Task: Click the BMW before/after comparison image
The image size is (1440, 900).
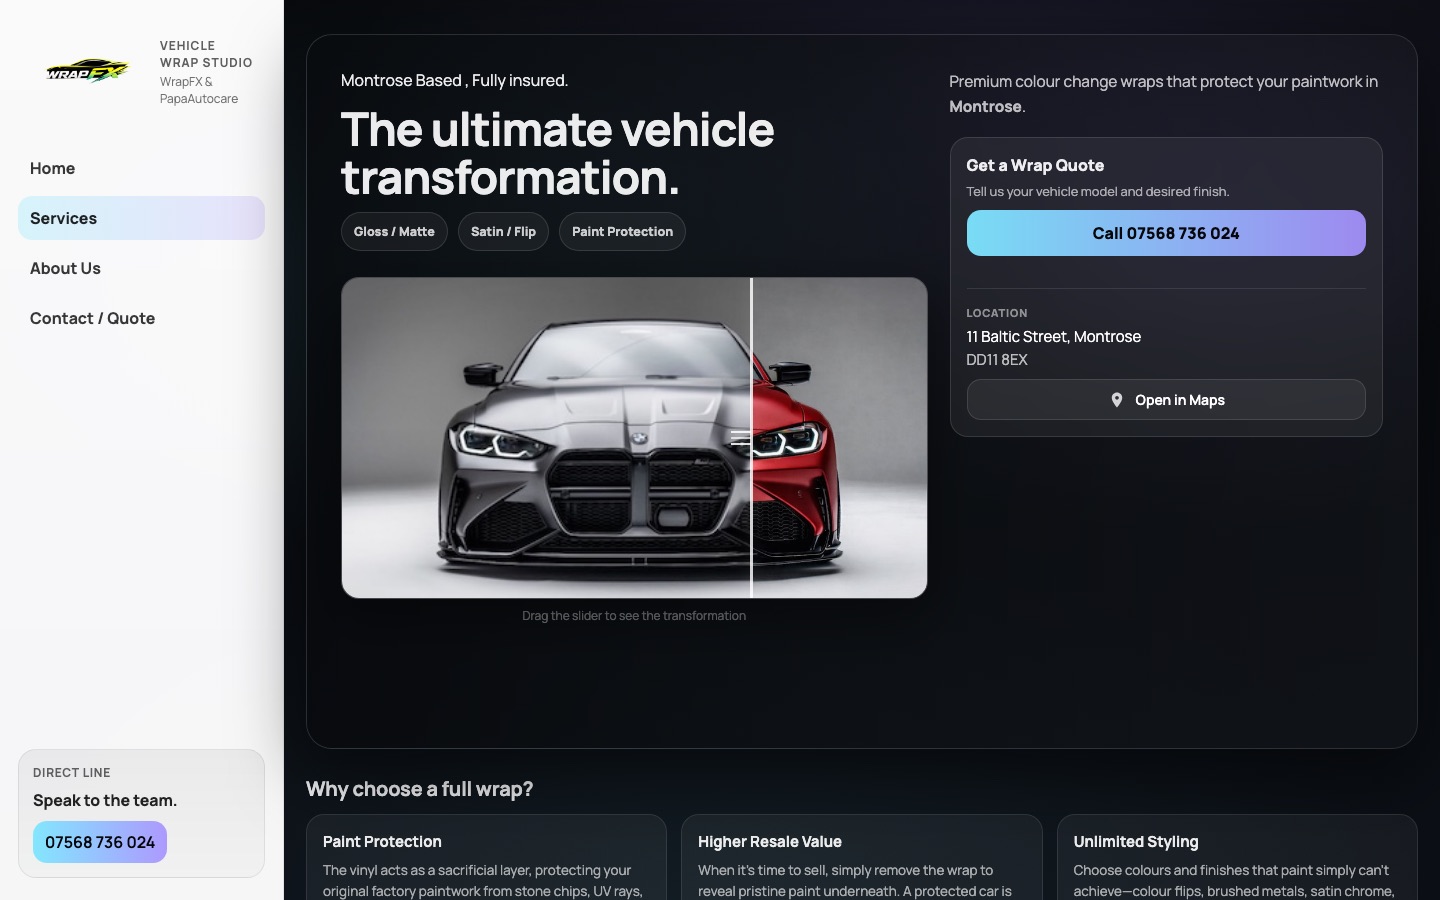Action: click(x=634, y=438)
